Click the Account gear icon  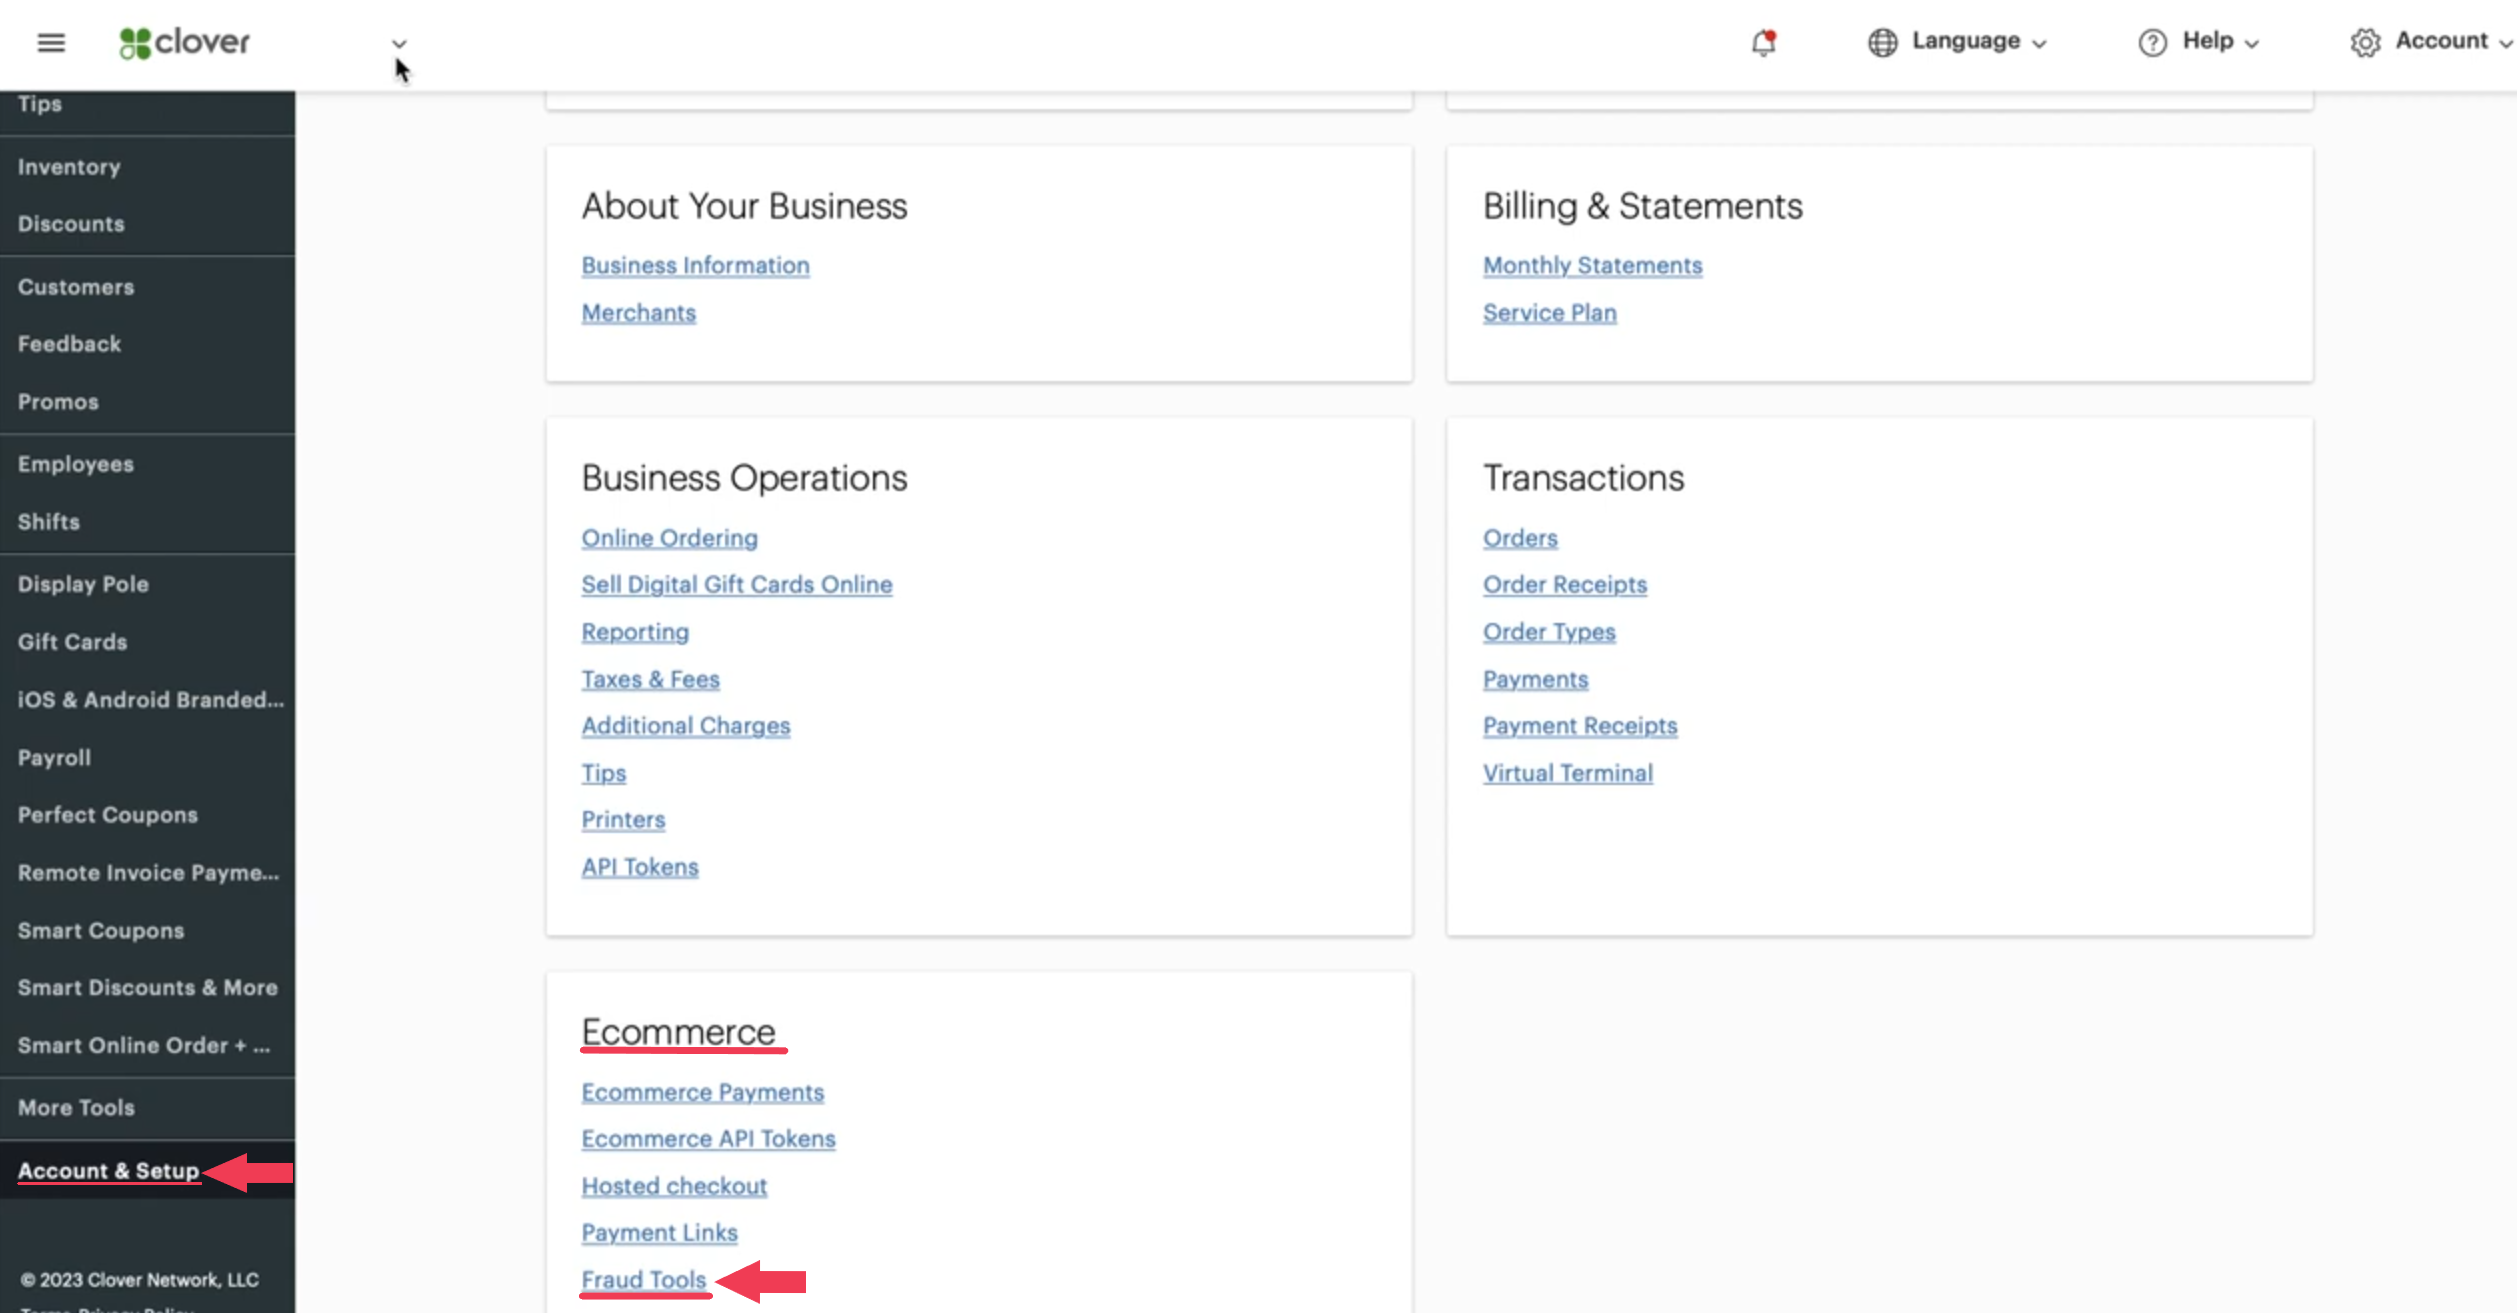click(2365, 43)
